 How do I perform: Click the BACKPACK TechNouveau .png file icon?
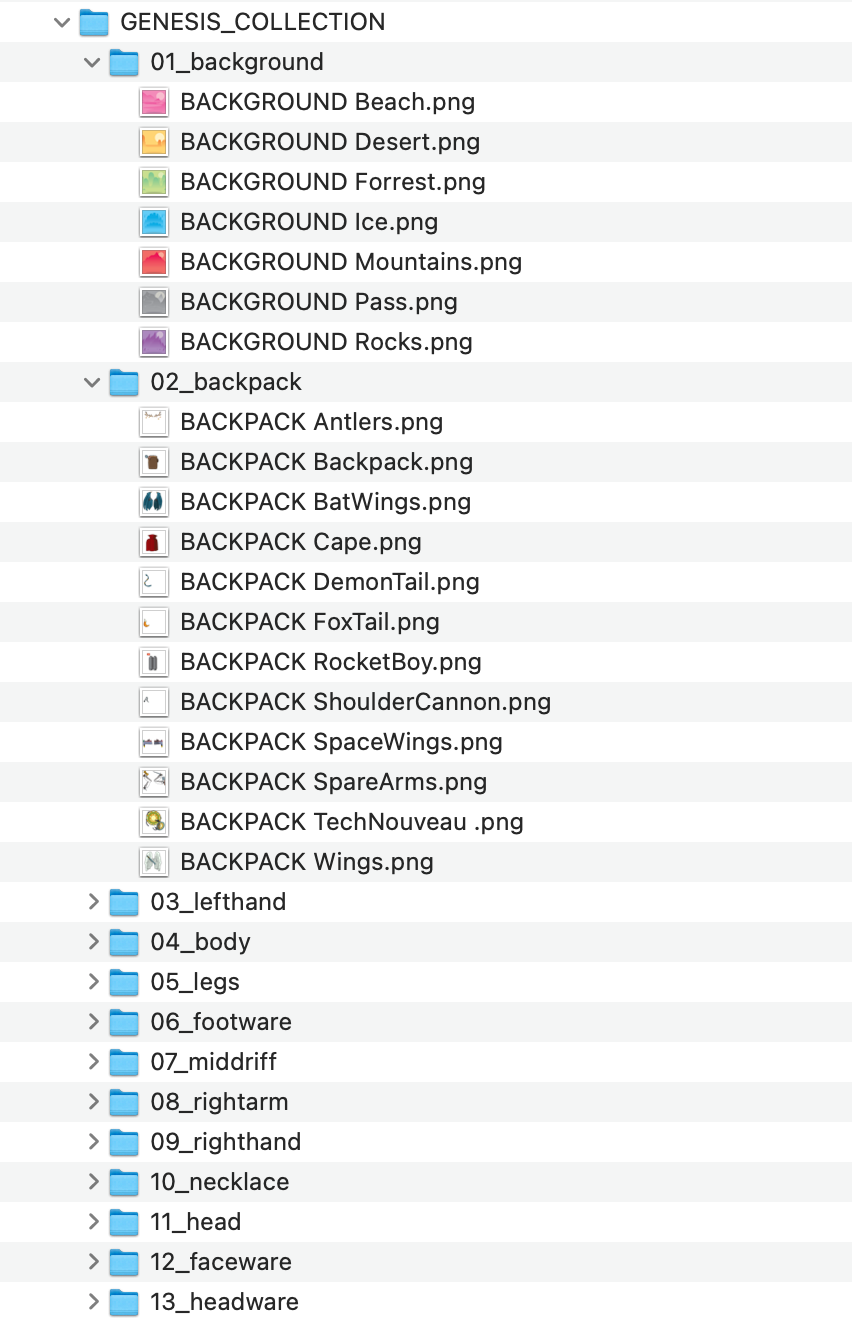(153, 822)
